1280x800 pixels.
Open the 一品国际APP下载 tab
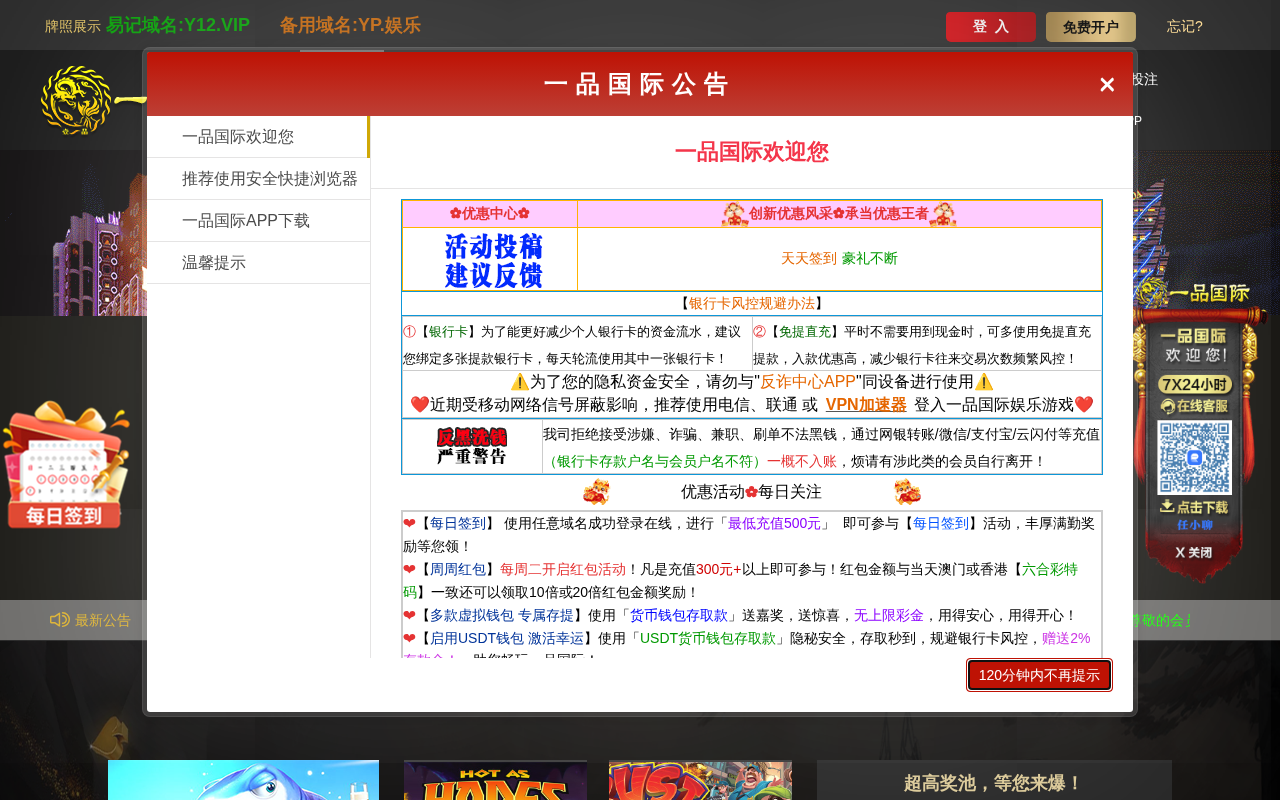pos(258,221)
